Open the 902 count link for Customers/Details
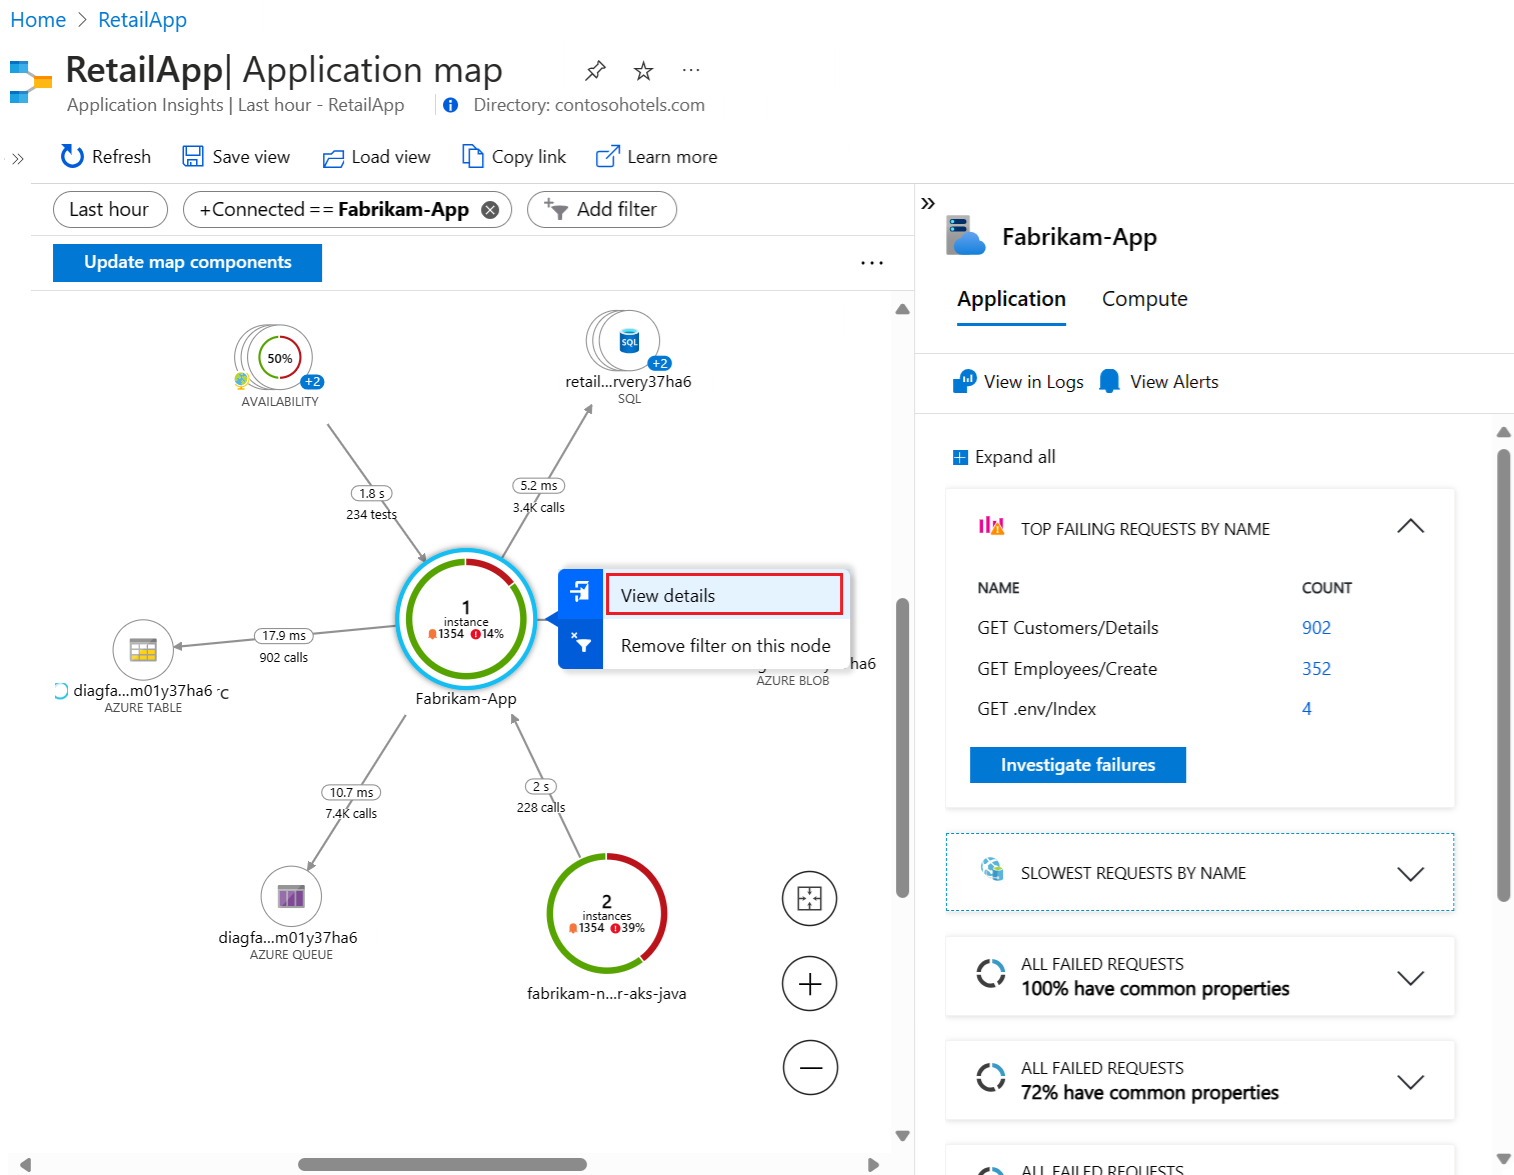This screenshot has height=1175, width=1514. (1316, 628)
